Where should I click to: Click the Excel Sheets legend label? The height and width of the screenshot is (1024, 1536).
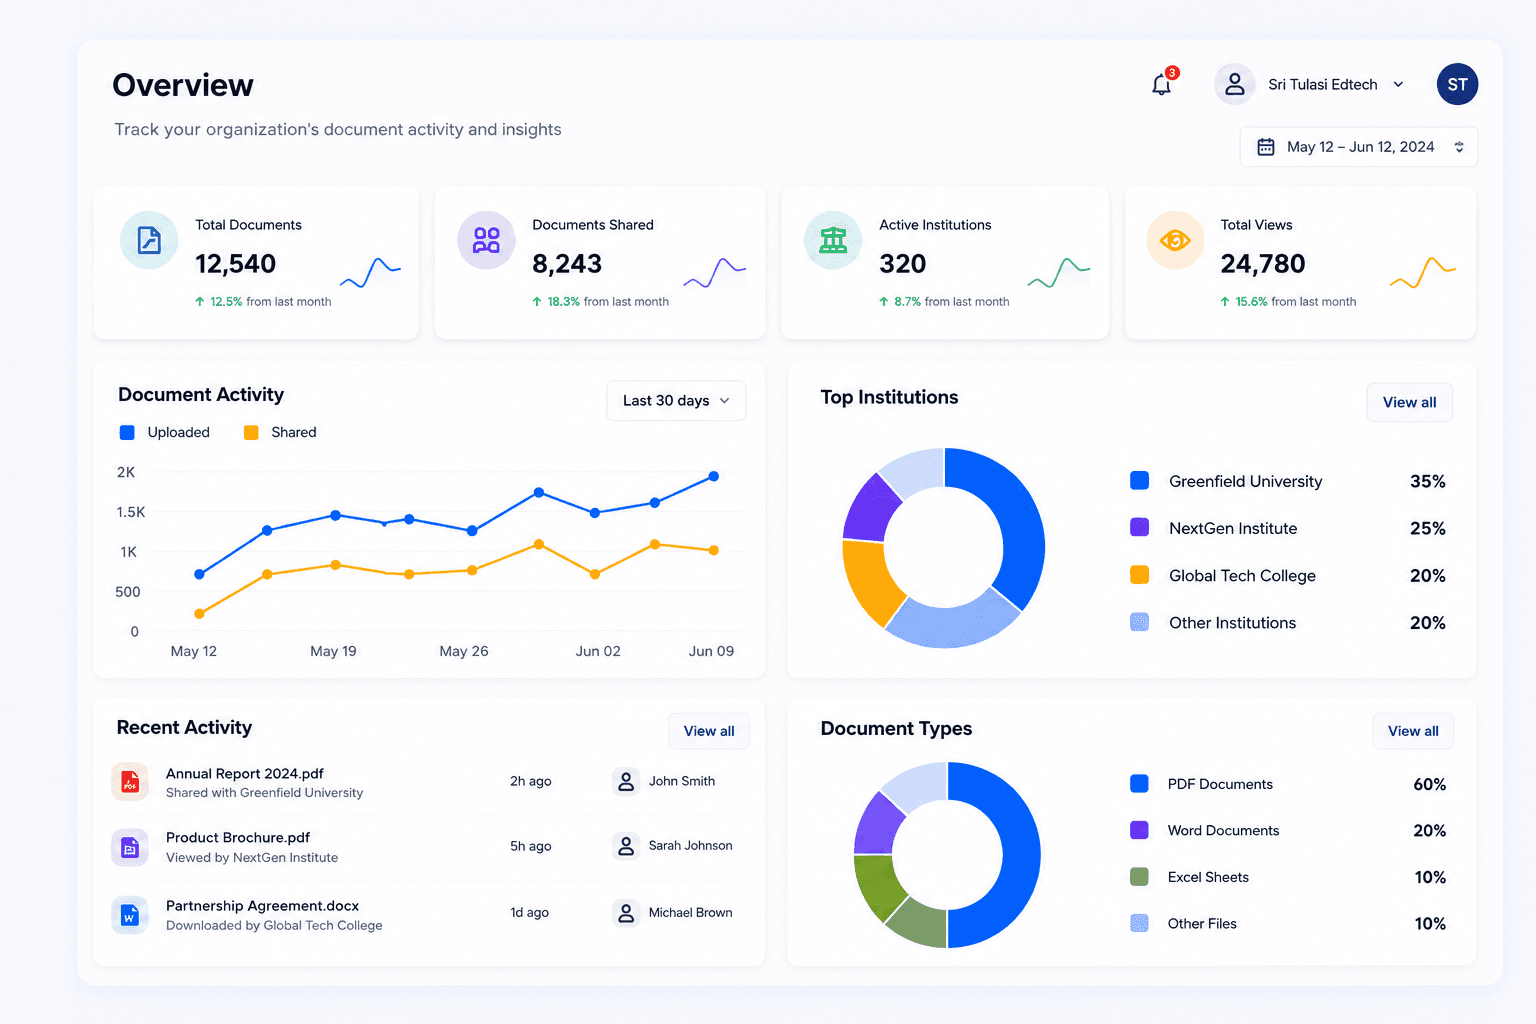(x=1208, y=877)
